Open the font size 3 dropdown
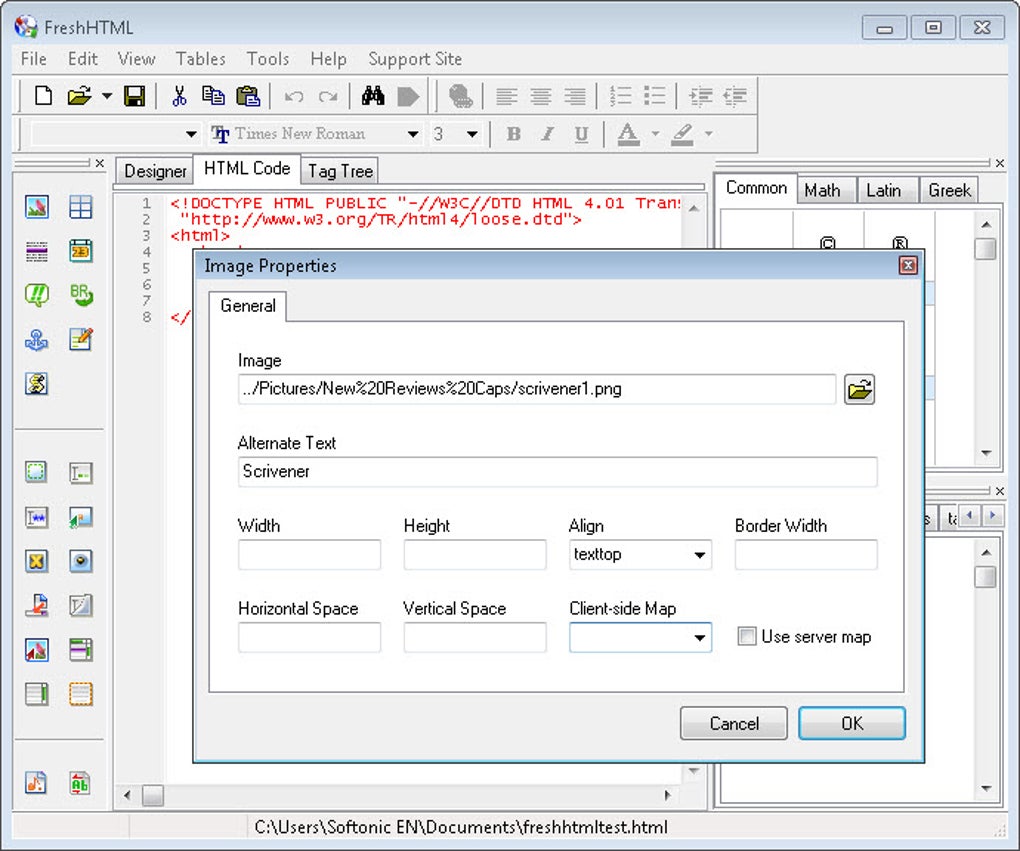Viewport: 1020px width, 851px height. point(472,134)
